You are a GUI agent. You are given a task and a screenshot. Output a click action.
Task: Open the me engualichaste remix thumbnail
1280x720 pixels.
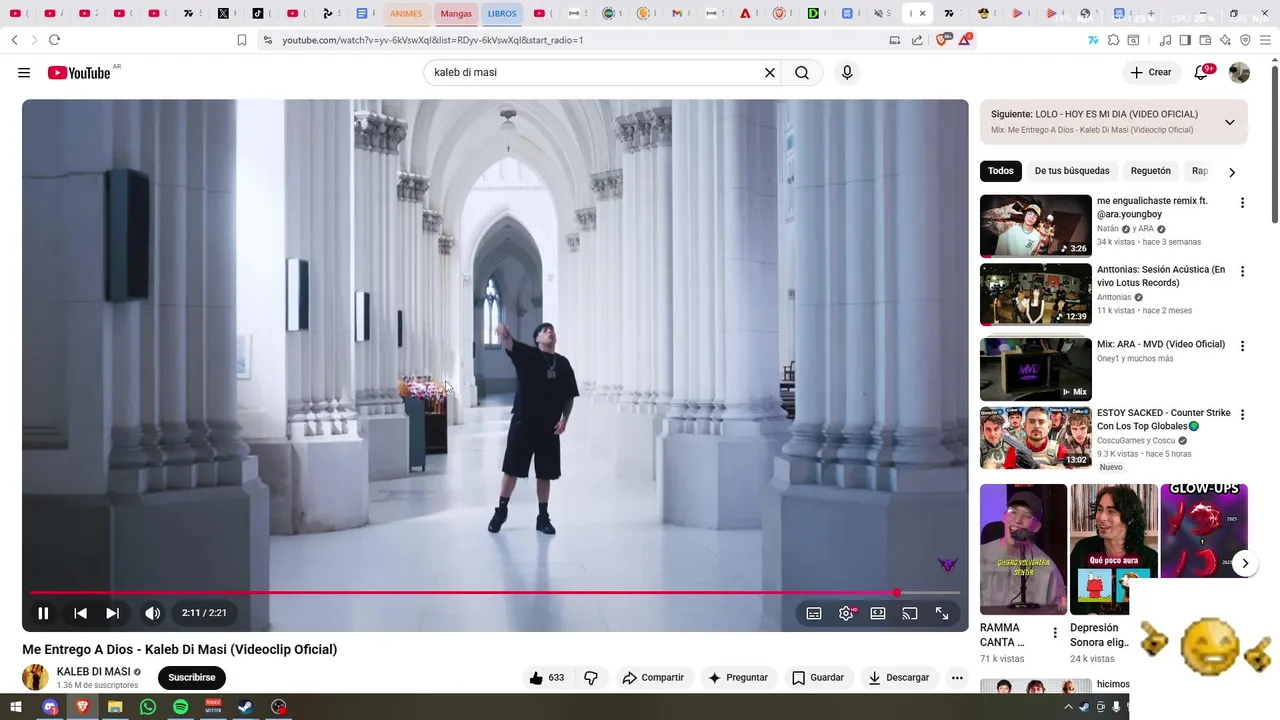pyautogui.click(x=1036, y=226)
